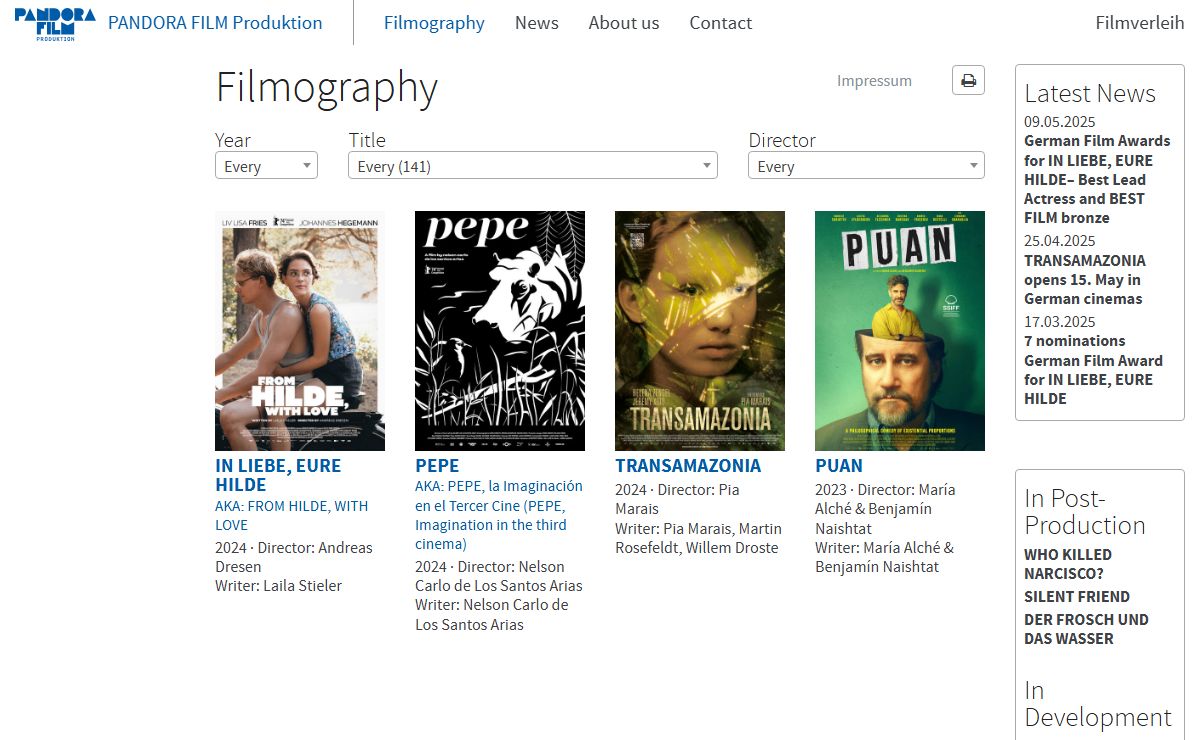Image resolution: width=1200 pixels, height=740 pixels.
Task: Go to the News menu item
Action: (x=537, y=23)
